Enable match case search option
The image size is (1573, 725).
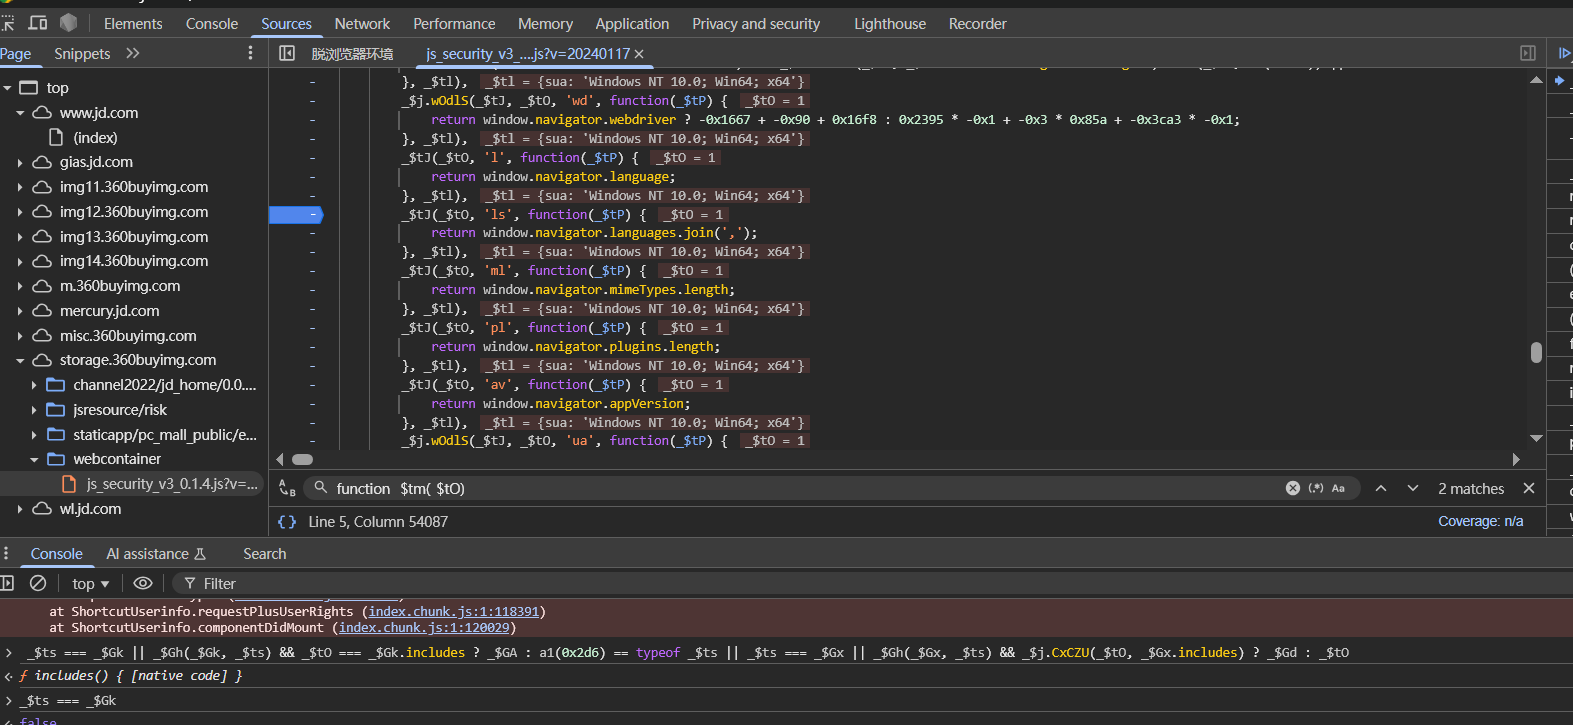(x=1338, y=488)
